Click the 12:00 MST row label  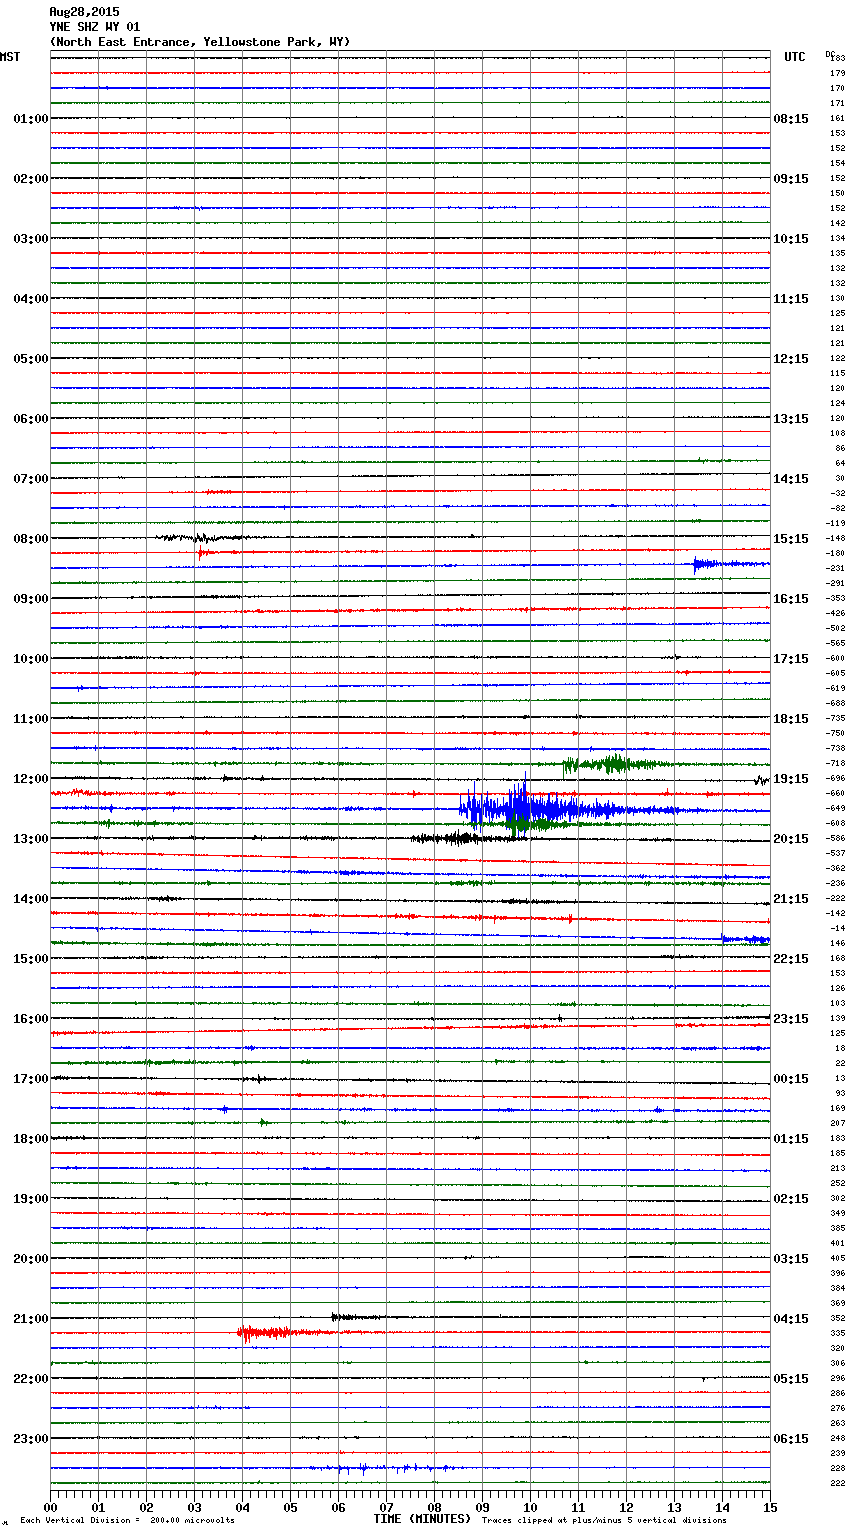pyautogui.click(x=31, y=779)
